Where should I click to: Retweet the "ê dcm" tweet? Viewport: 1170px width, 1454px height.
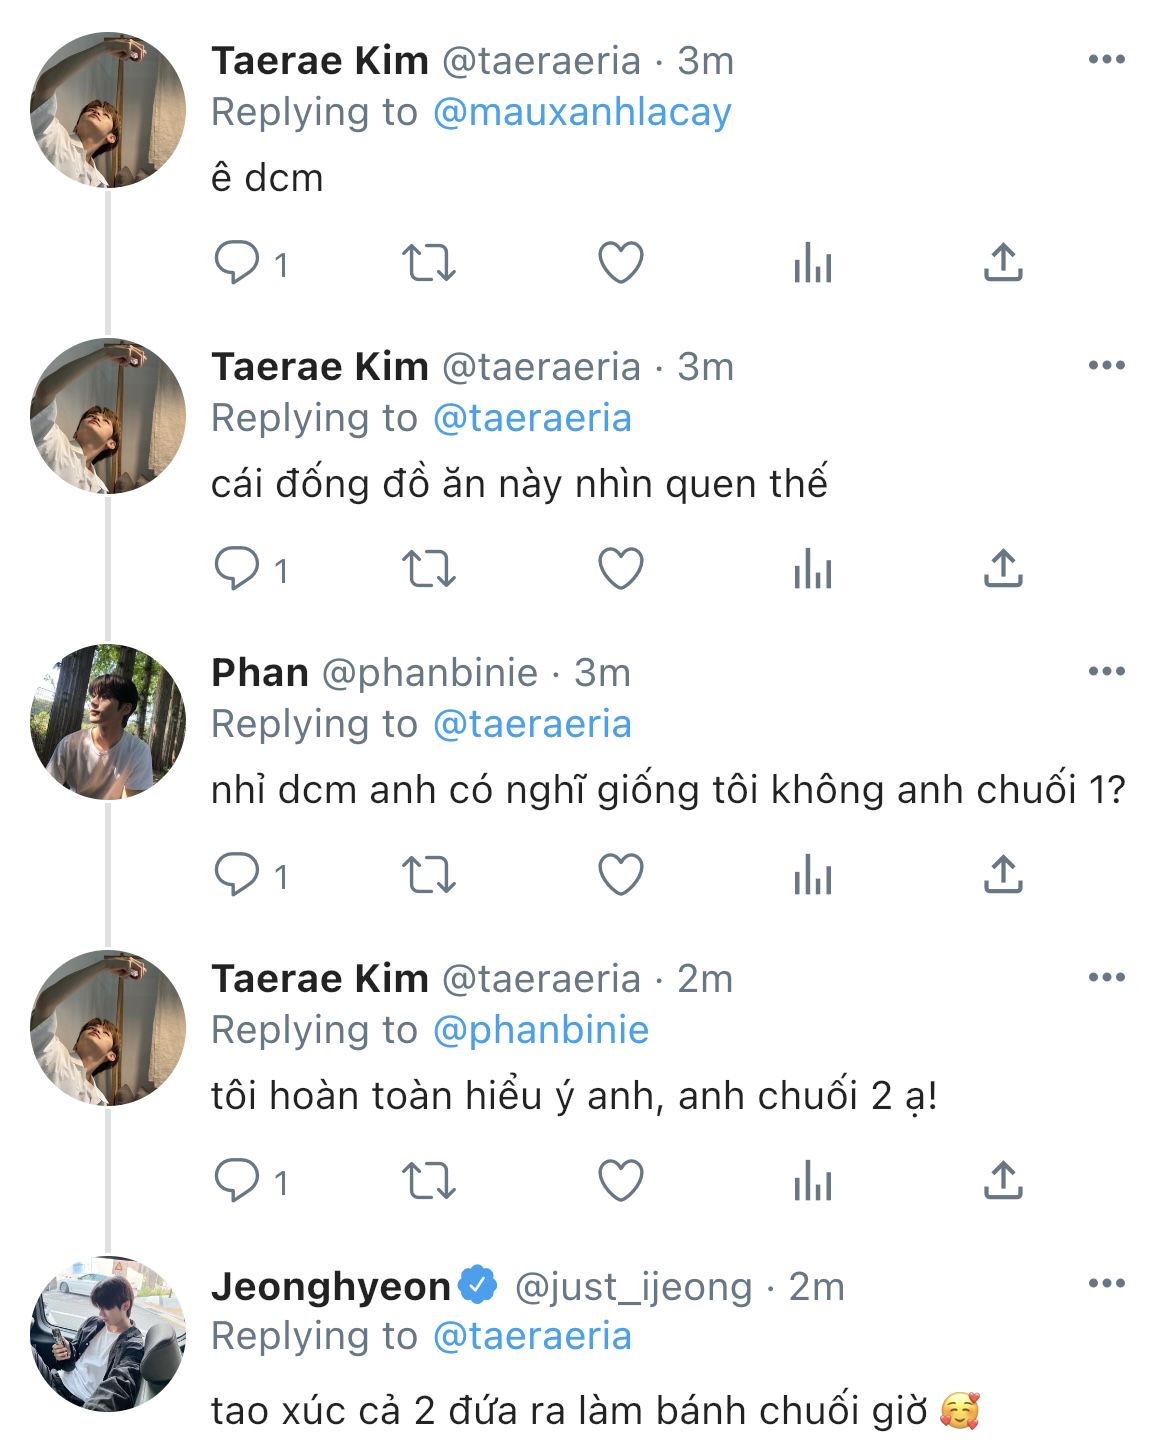429,264
